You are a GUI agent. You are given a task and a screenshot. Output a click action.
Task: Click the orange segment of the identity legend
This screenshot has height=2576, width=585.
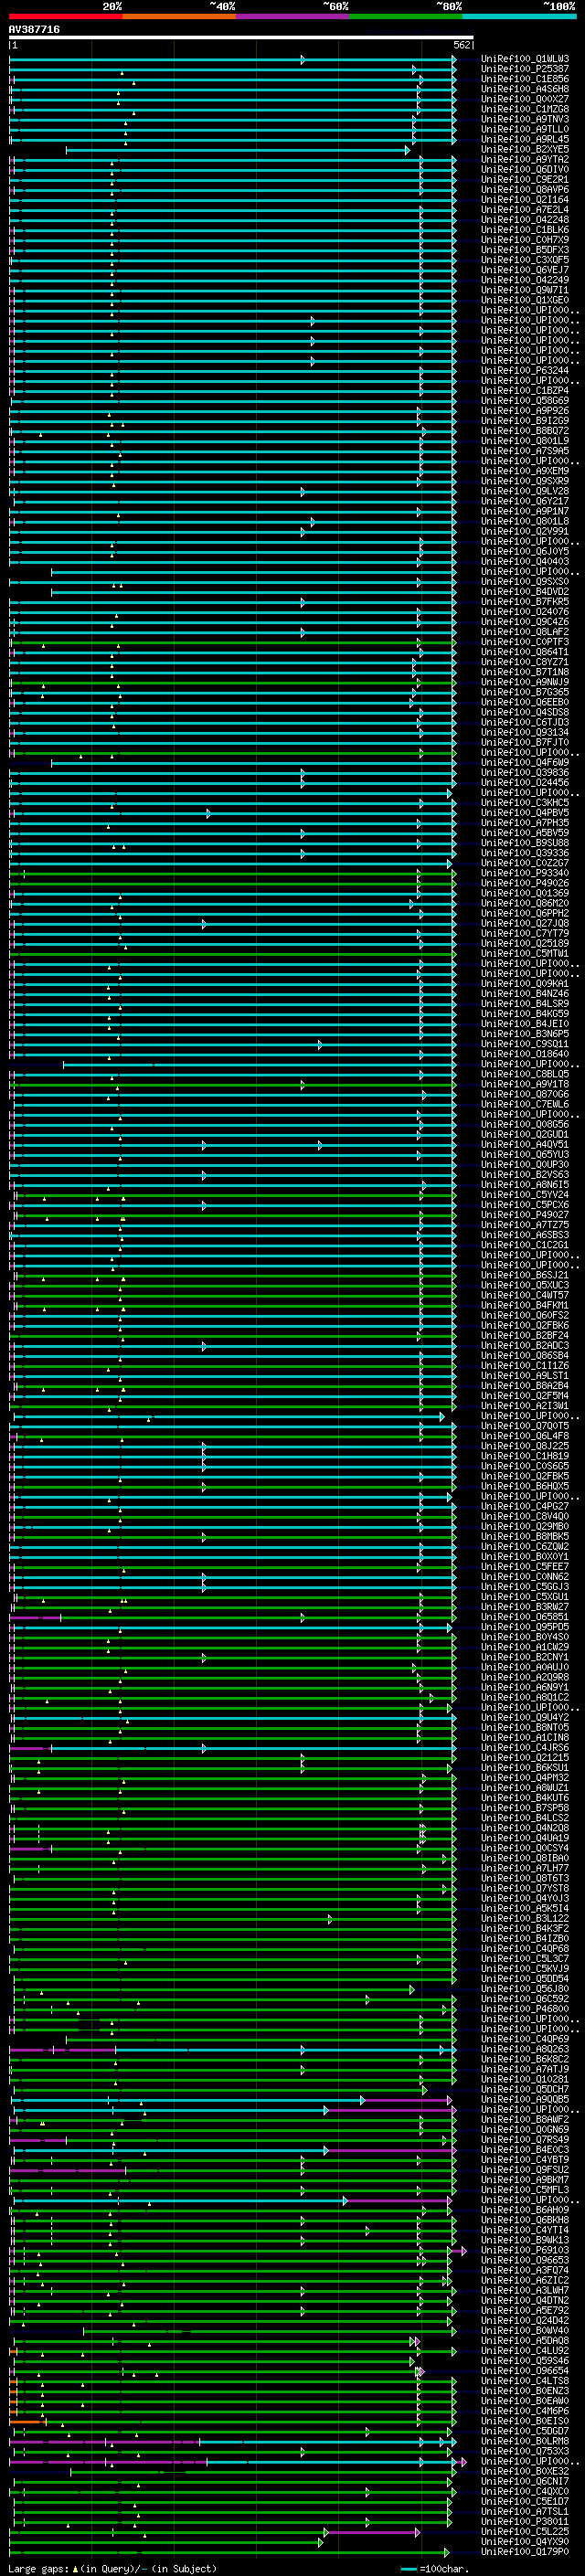coord(179,16)
